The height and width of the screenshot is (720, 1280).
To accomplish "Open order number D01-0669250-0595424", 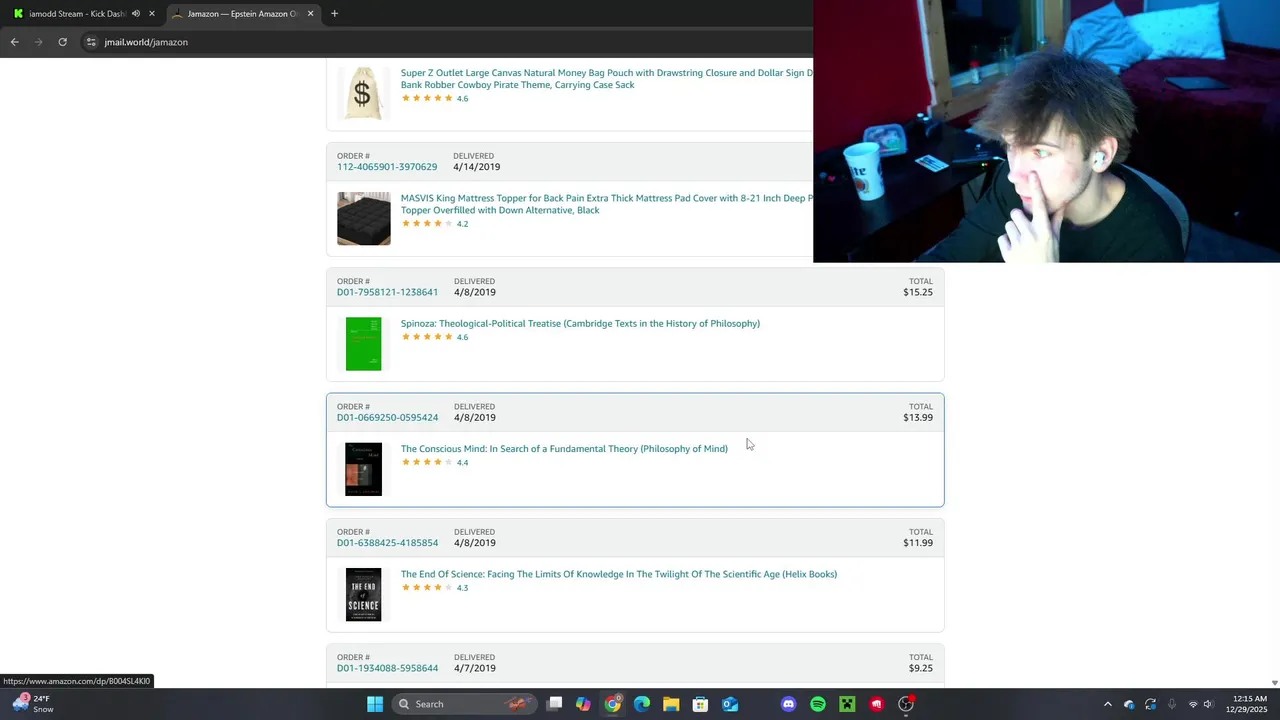I will [387, 418].
